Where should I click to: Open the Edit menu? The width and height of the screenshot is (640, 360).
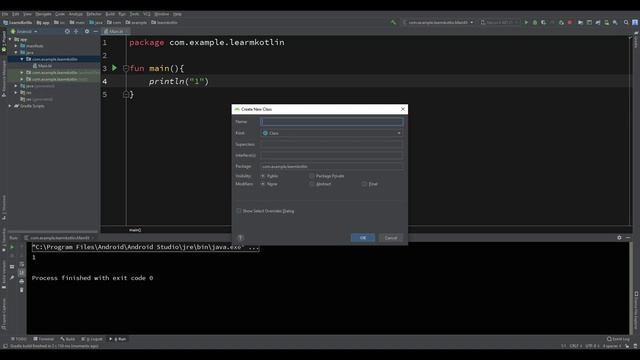click(16, 14)
